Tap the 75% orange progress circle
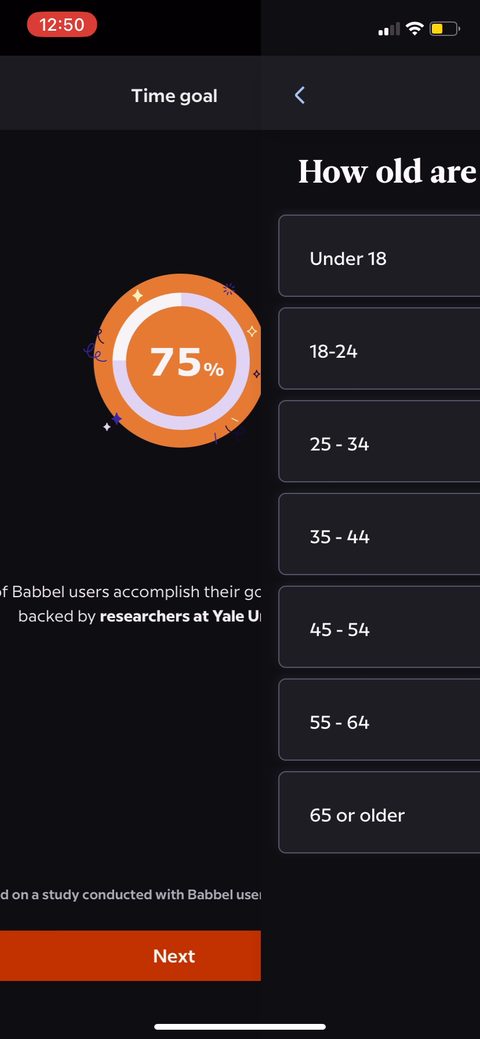This screenshot has height=1039, width=480. 177,360
